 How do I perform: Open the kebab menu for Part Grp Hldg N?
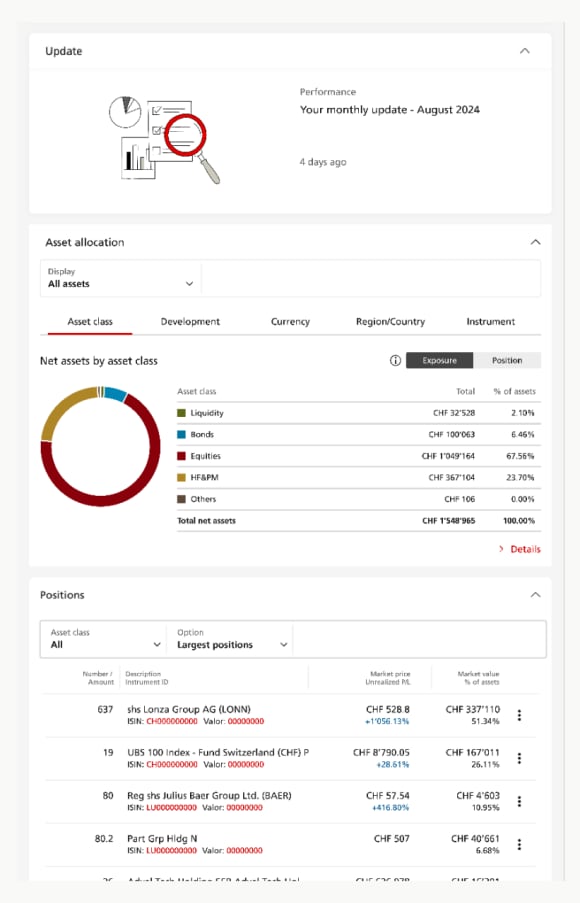[519, 844]
